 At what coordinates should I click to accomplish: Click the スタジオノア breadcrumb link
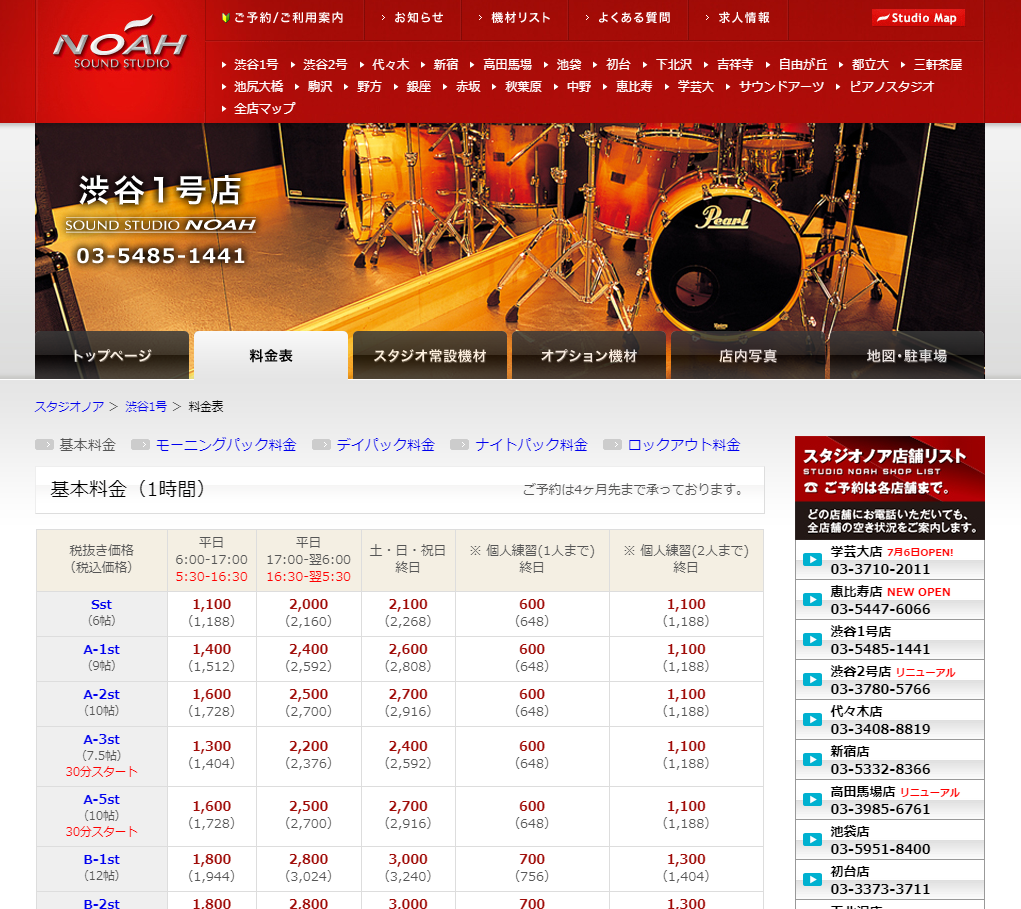pyautogui.click(x=69, y=407)
